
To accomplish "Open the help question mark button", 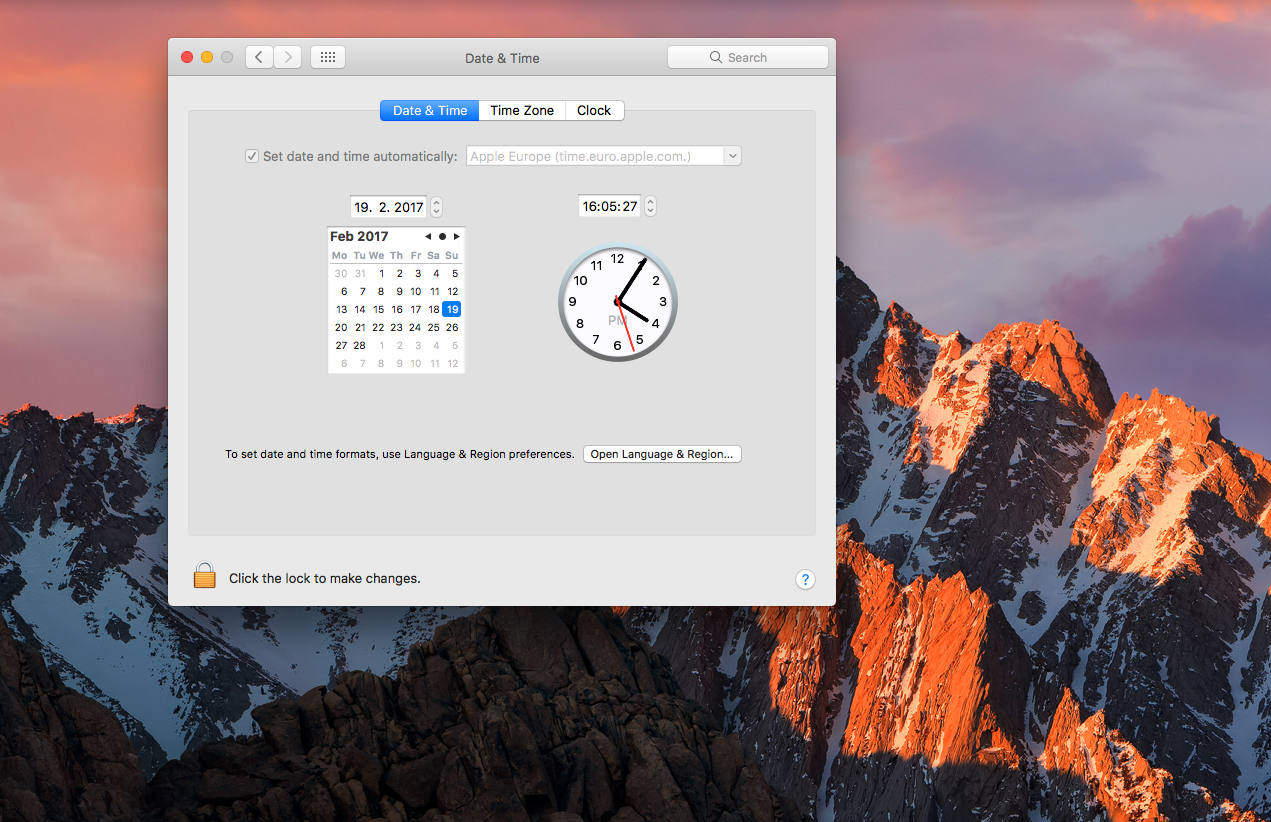I will click(x=805, y=579).
